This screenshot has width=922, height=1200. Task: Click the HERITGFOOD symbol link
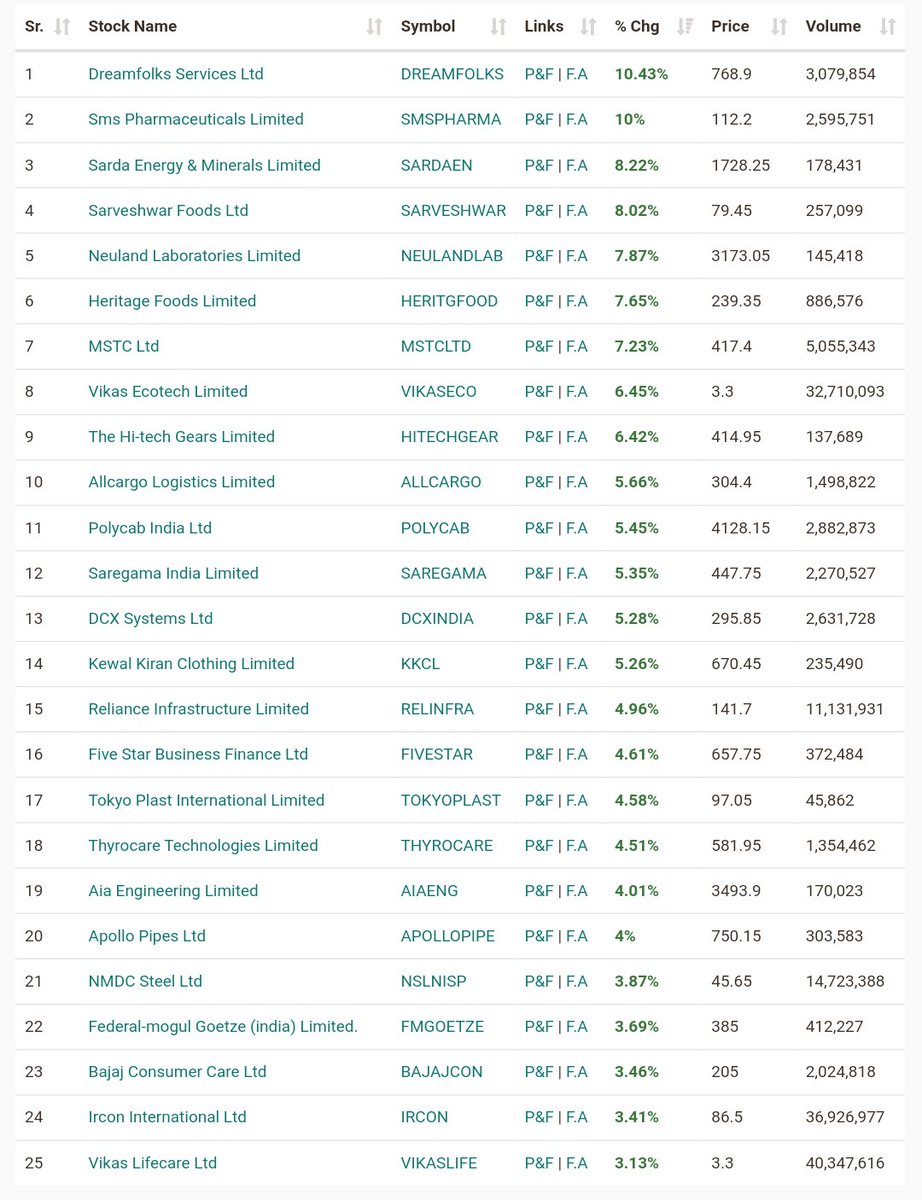pos(449,301)
